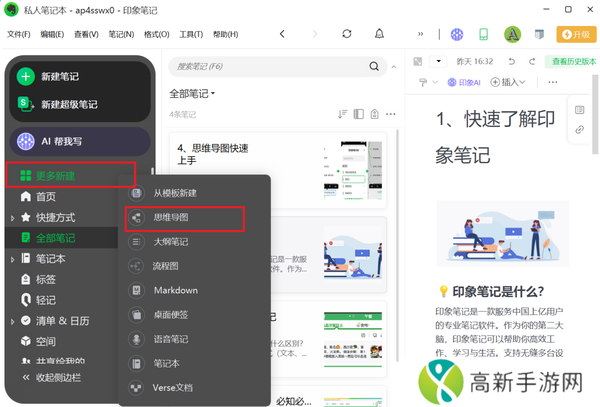Click 印象AI in the editor toolbar

tap(464, 82)
